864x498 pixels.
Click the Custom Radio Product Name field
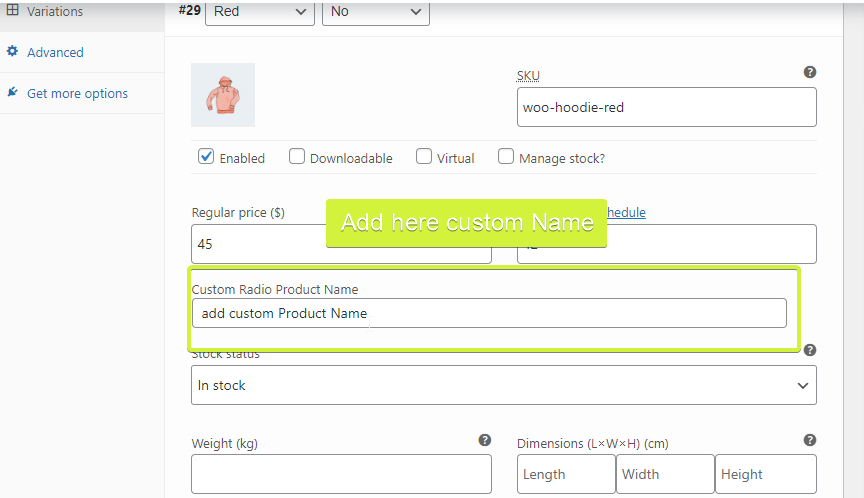click(489, 313)
